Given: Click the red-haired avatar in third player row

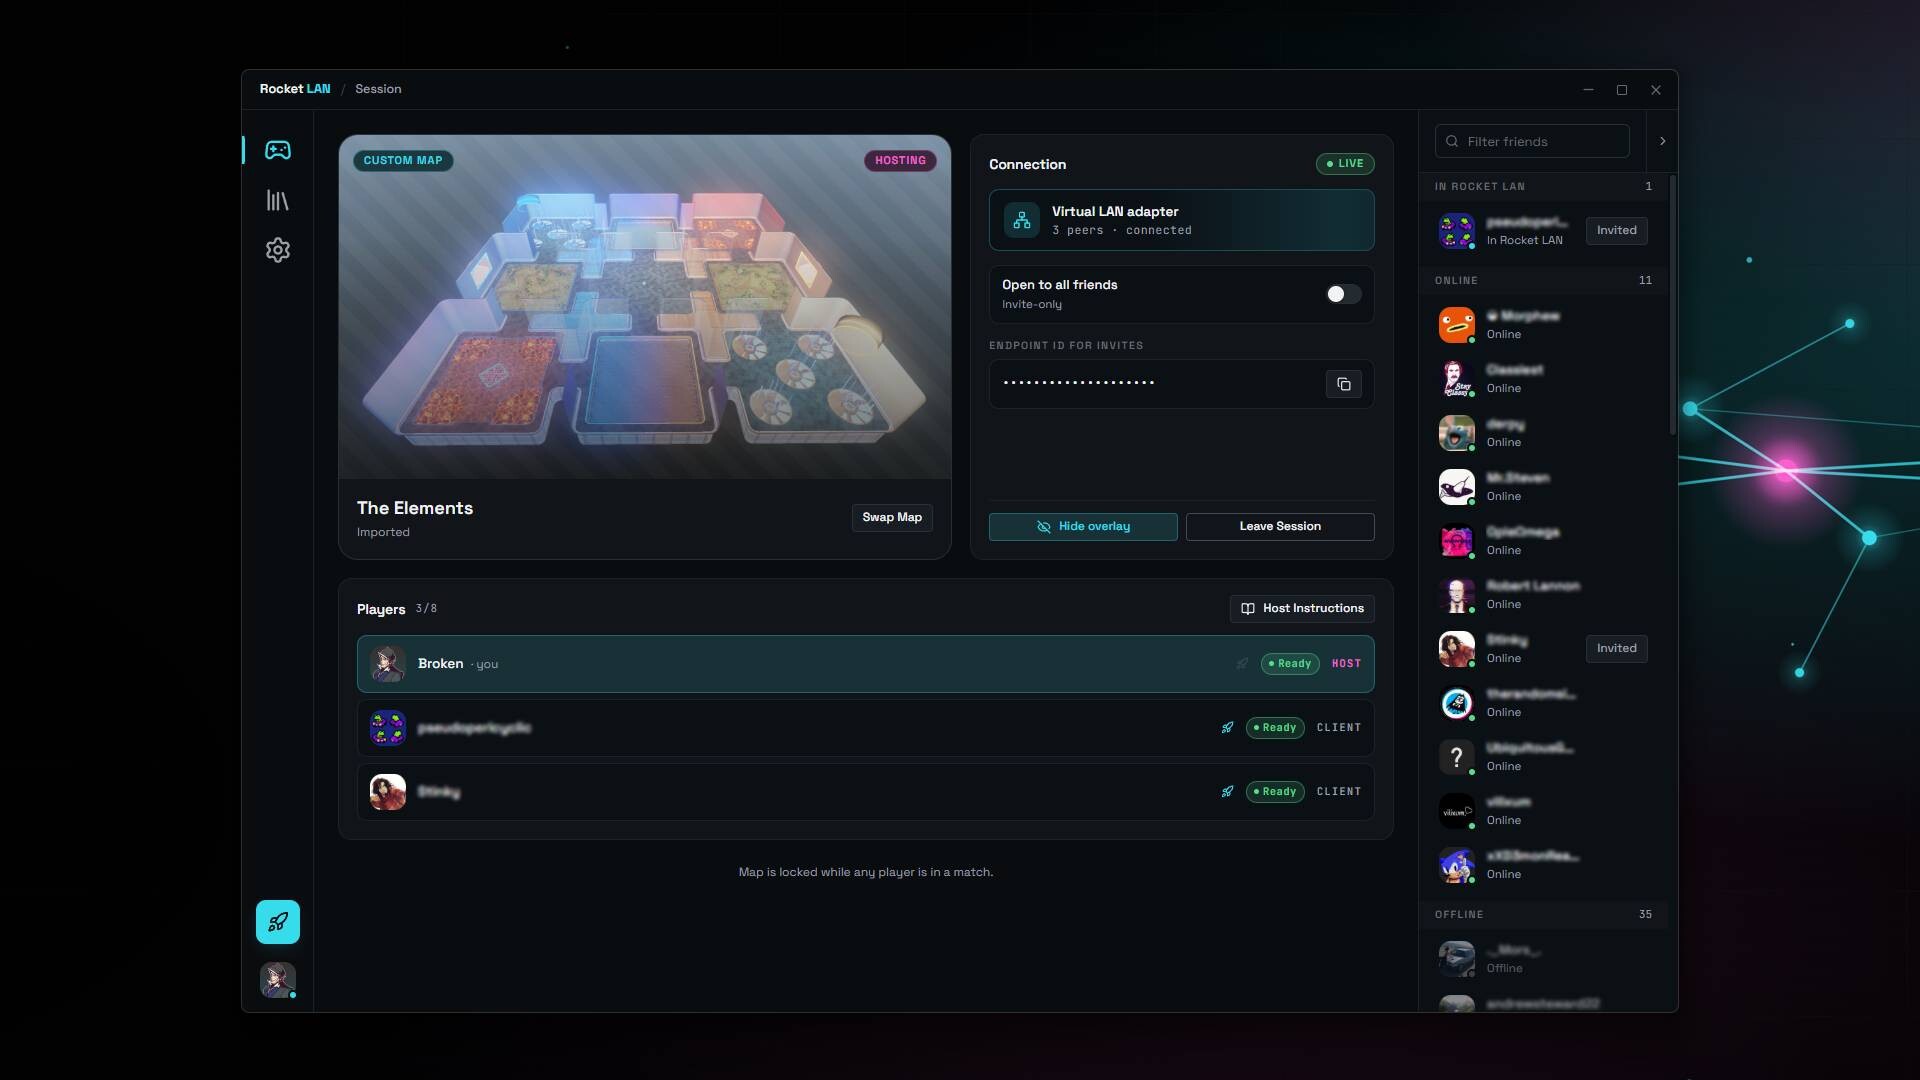Looking at the screenshot, I should pyautogui.click(x=387, y=792).
